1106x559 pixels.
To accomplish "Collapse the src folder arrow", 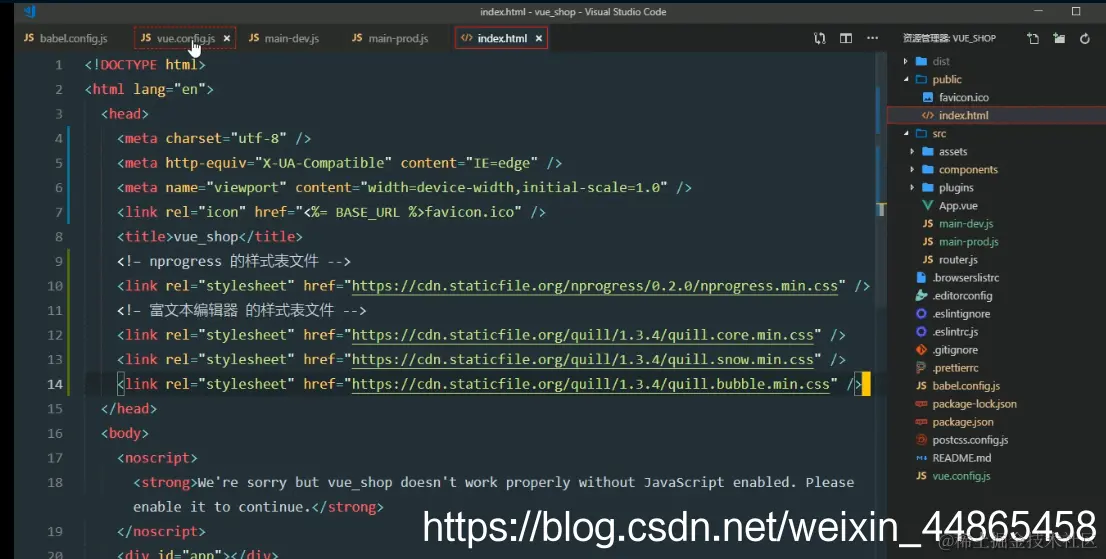I will tap(906, 133).
